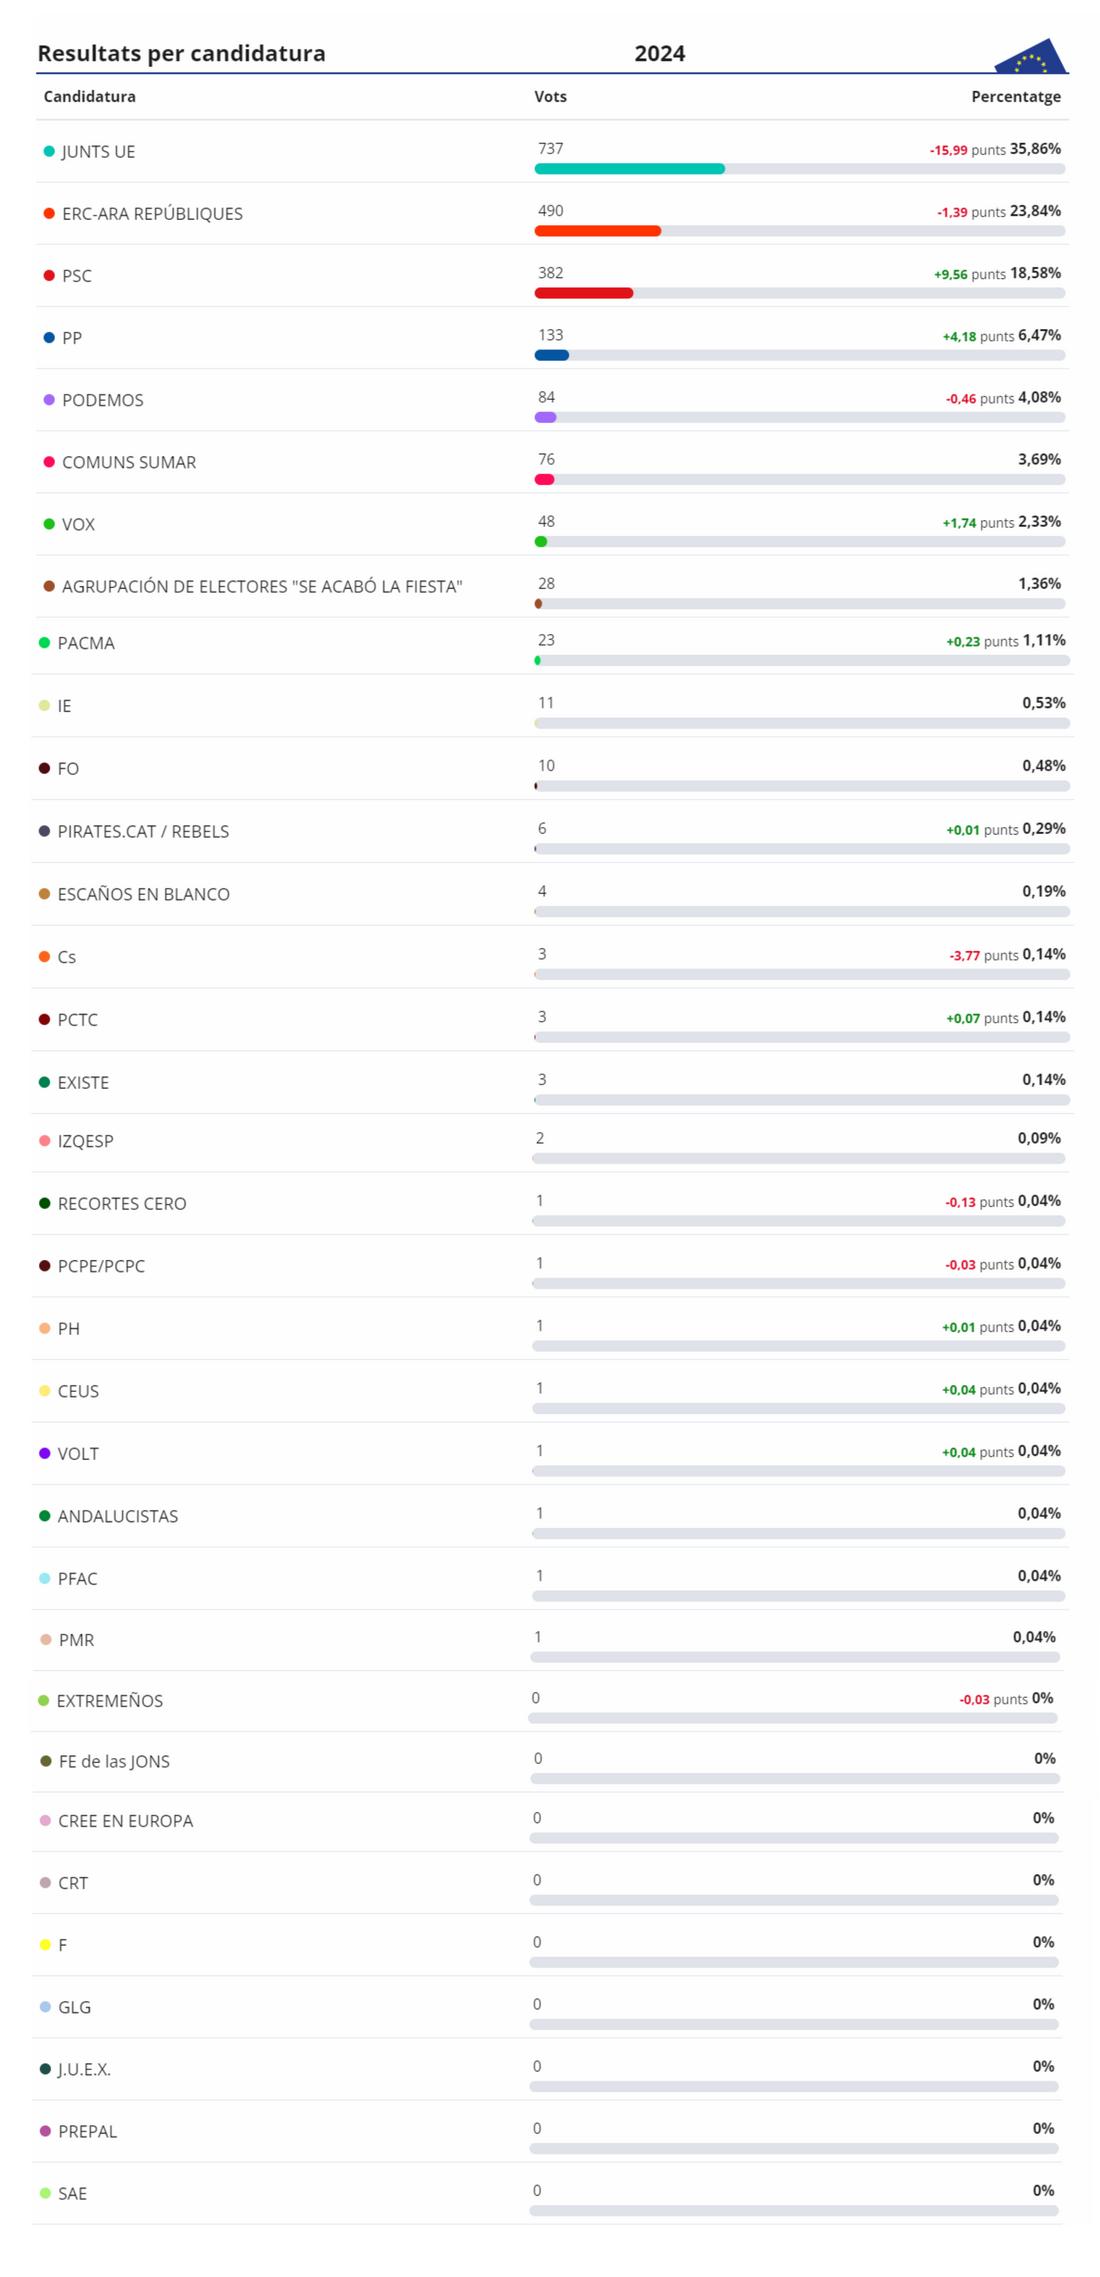Click the Candidatura column header
This screenshot has width=1100, height=2277.
90,97
